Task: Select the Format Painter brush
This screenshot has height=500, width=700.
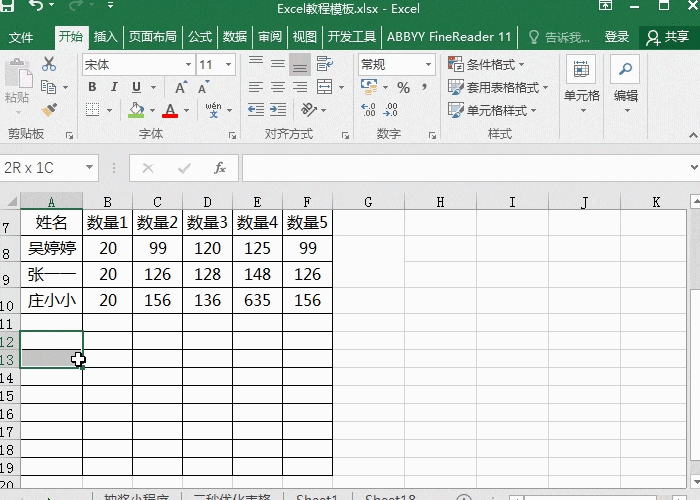Action: click(49, 110)
